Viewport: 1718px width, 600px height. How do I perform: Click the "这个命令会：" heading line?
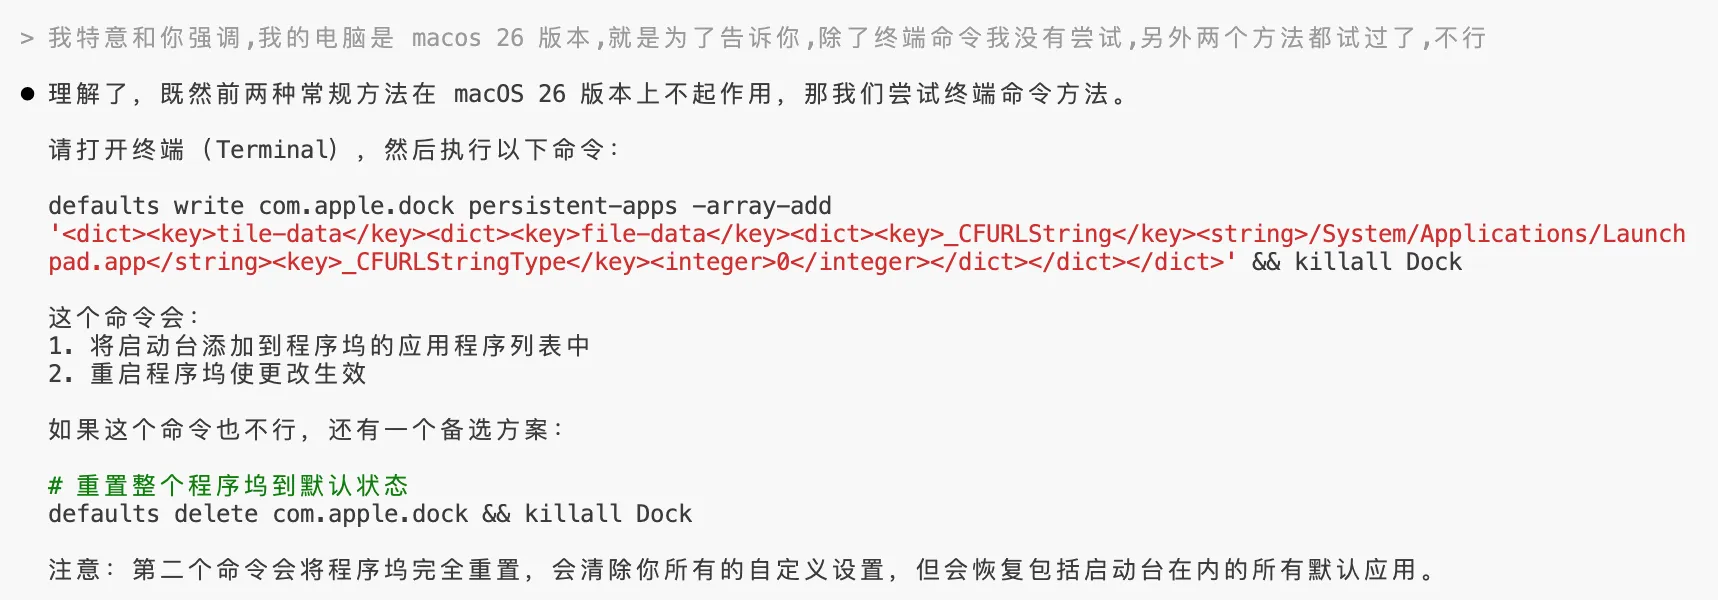pyautogui.click(x=124, y=318)
